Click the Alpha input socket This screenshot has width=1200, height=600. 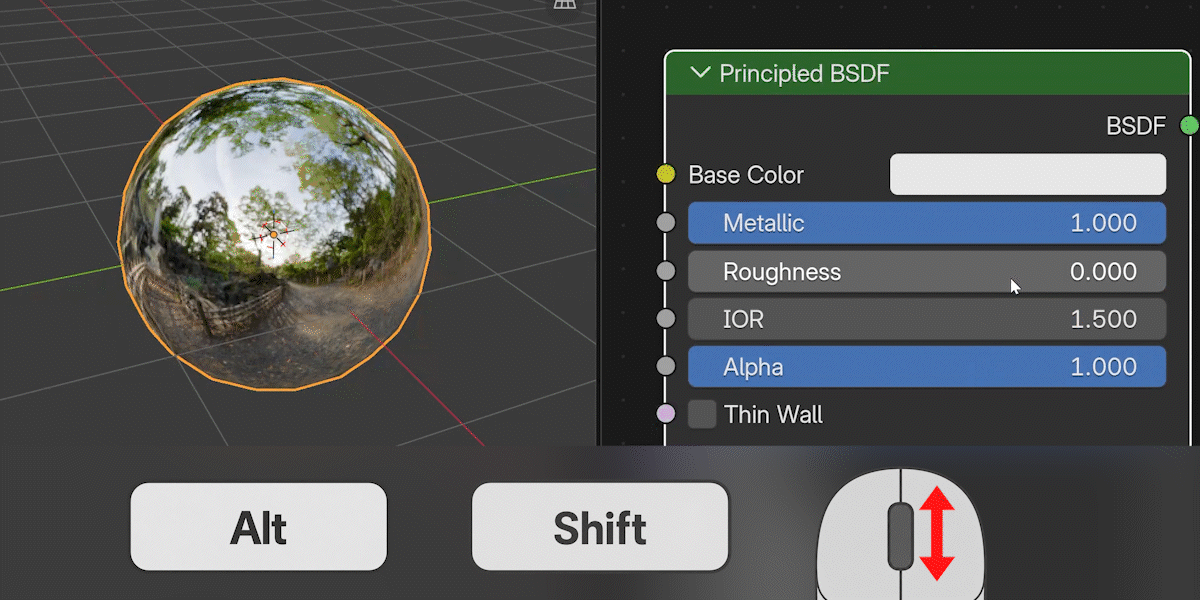[x=666, y=367]
